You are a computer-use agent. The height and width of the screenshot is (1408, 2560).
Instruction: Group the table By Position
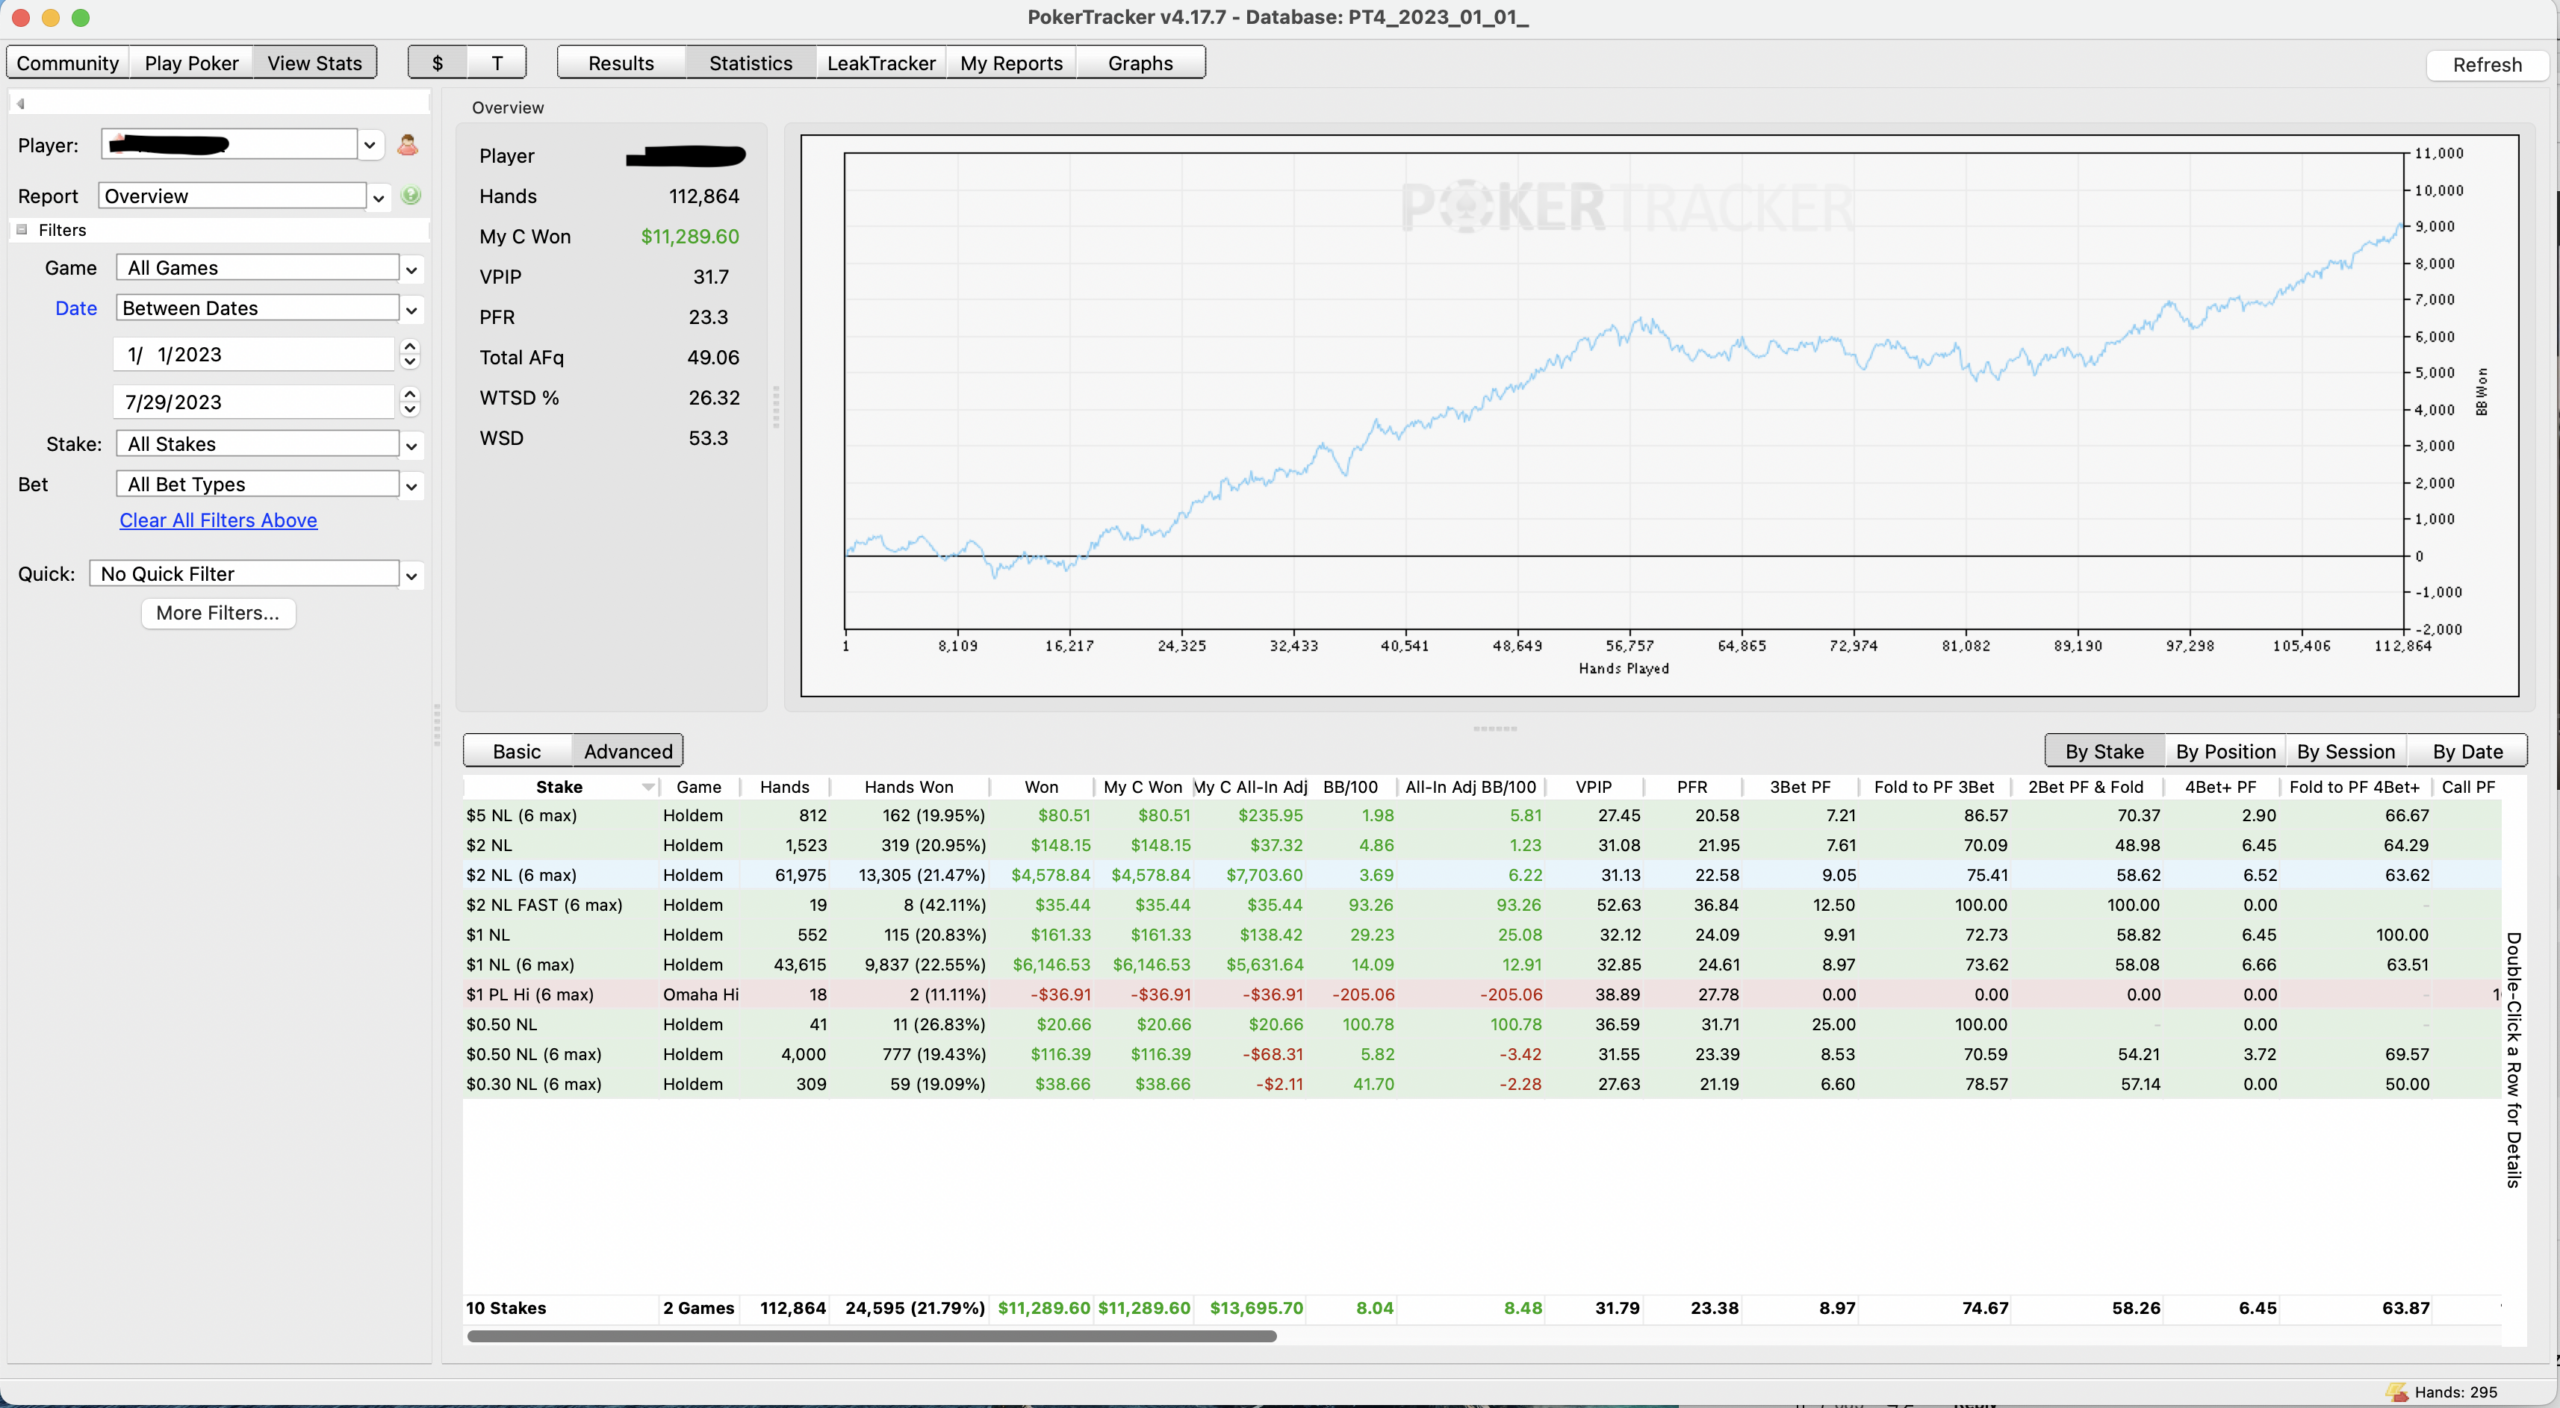click(2226, 751)
